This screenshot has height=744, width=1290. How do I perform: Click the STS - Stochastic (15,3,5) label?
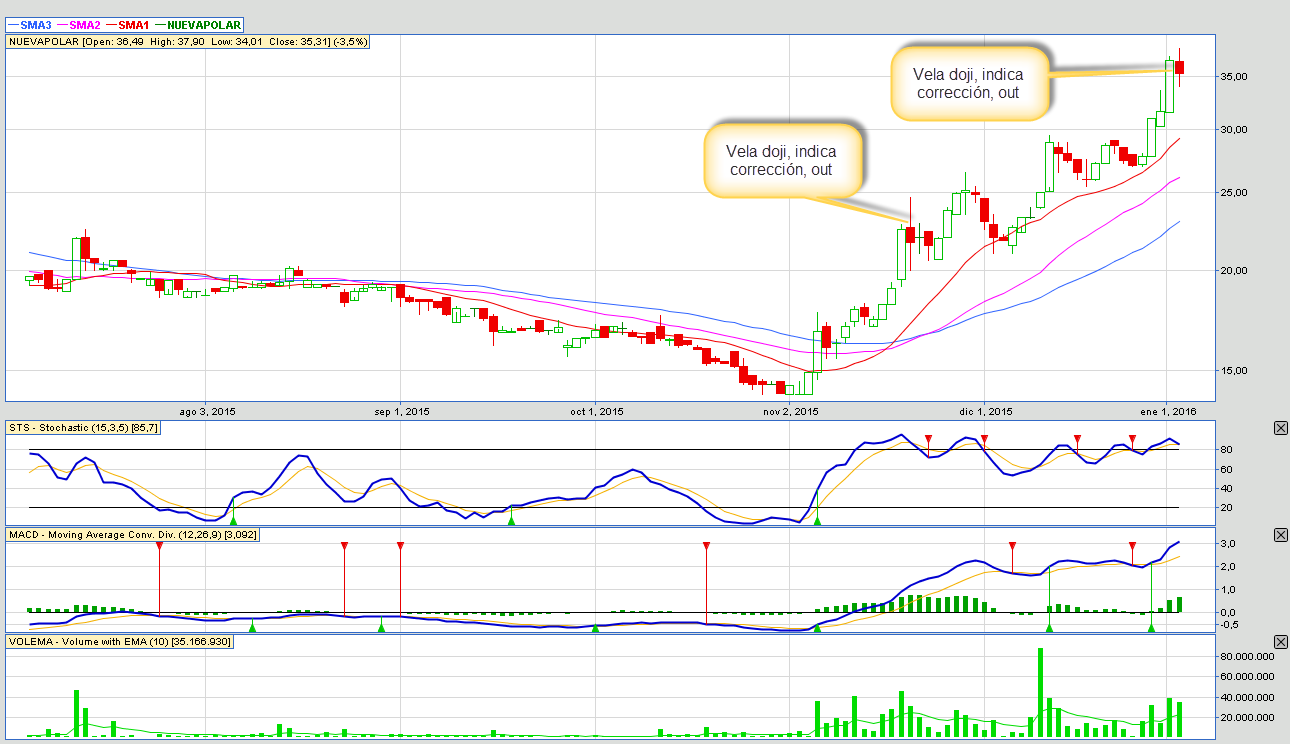coord(82,428)
